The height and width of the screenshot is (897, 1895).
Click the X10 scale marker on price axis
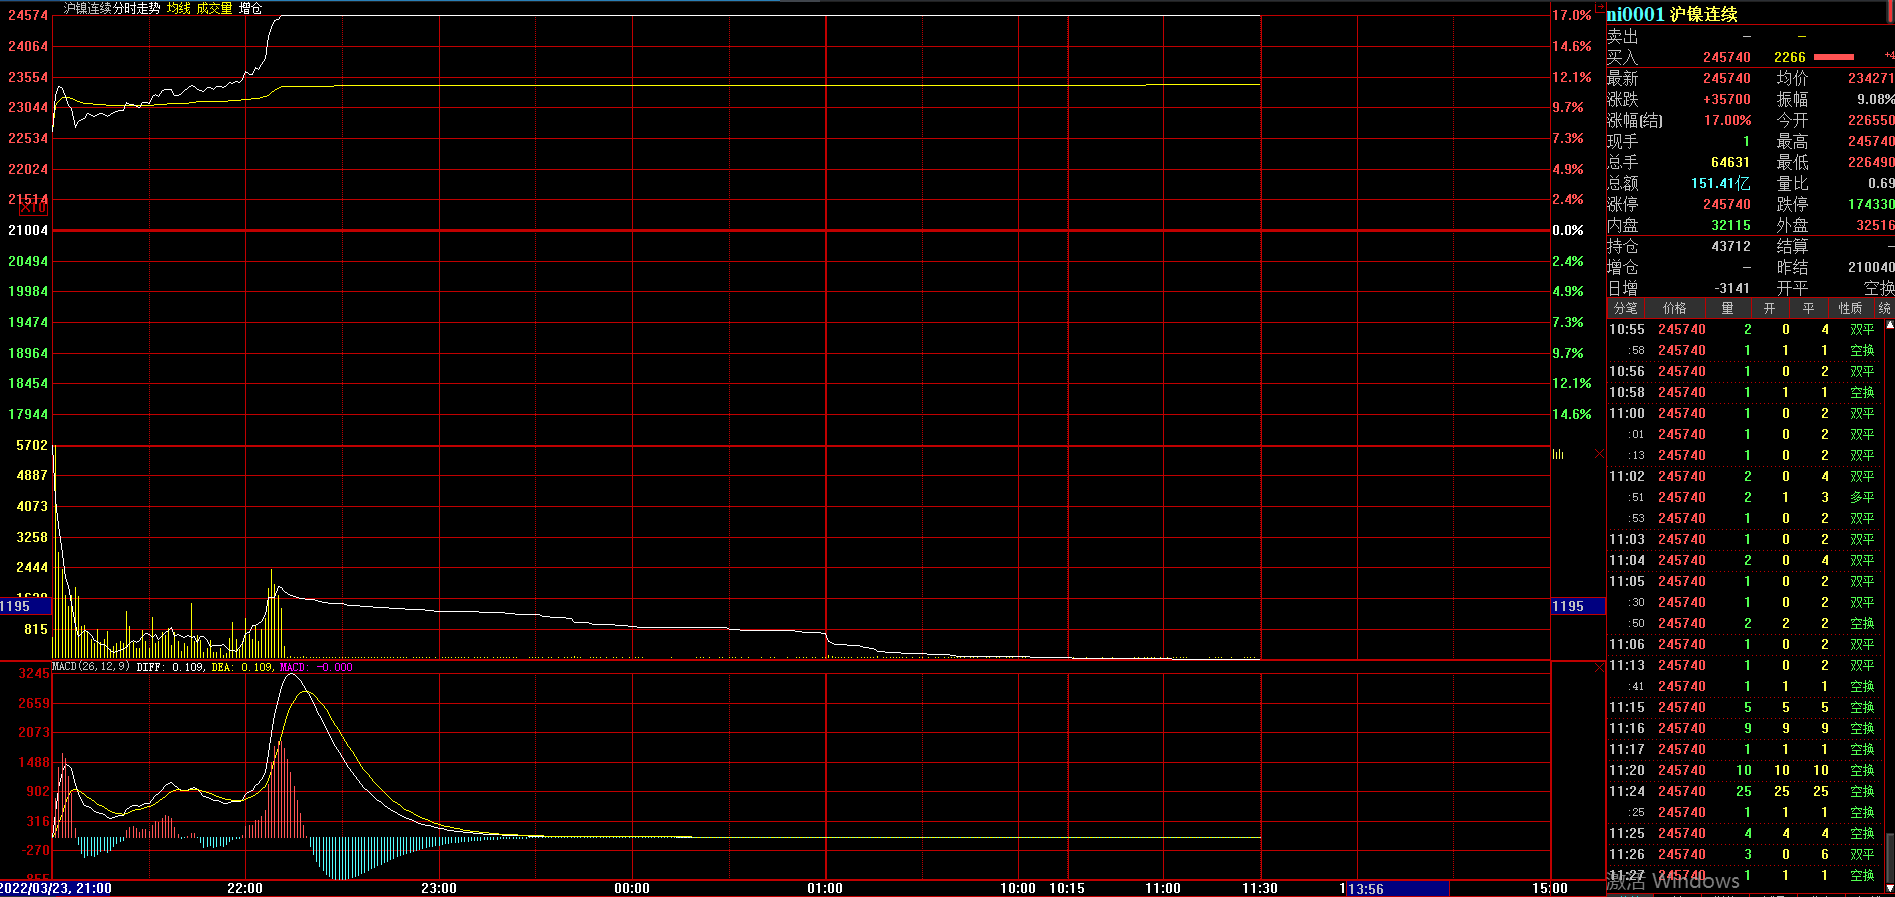point(33,207)
